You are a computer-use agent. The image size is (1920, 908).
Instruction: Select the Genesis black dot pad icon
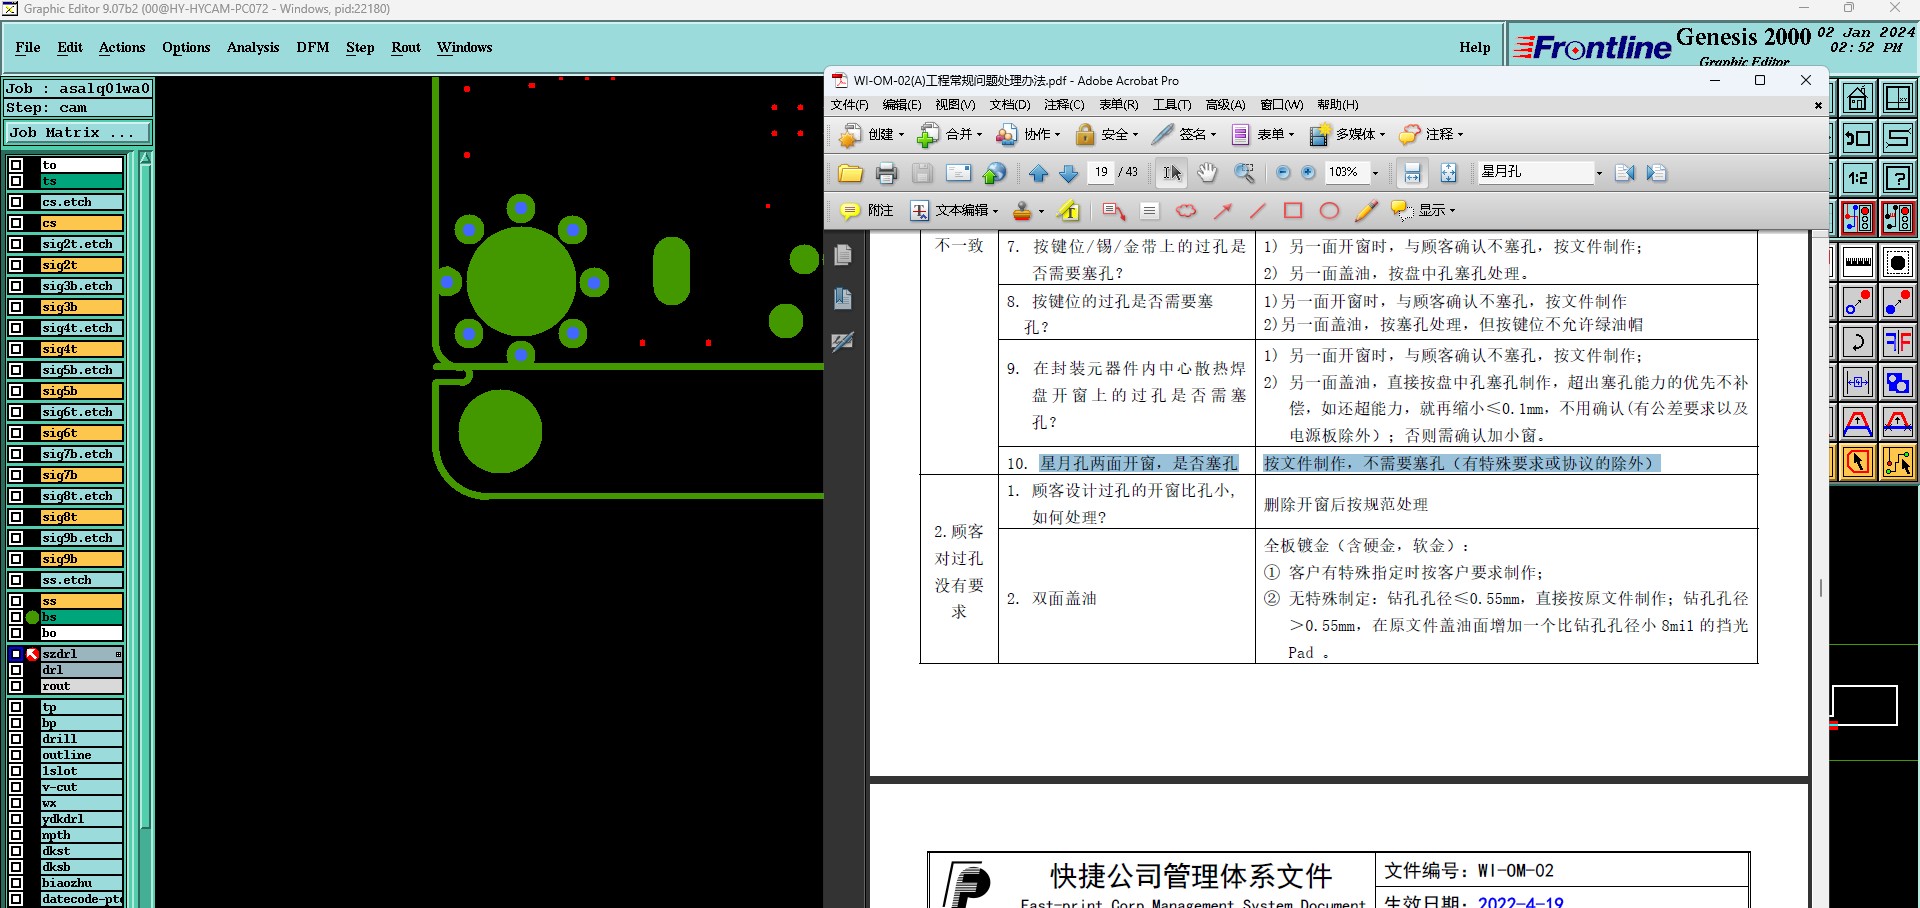click(x=1897, y=262)
